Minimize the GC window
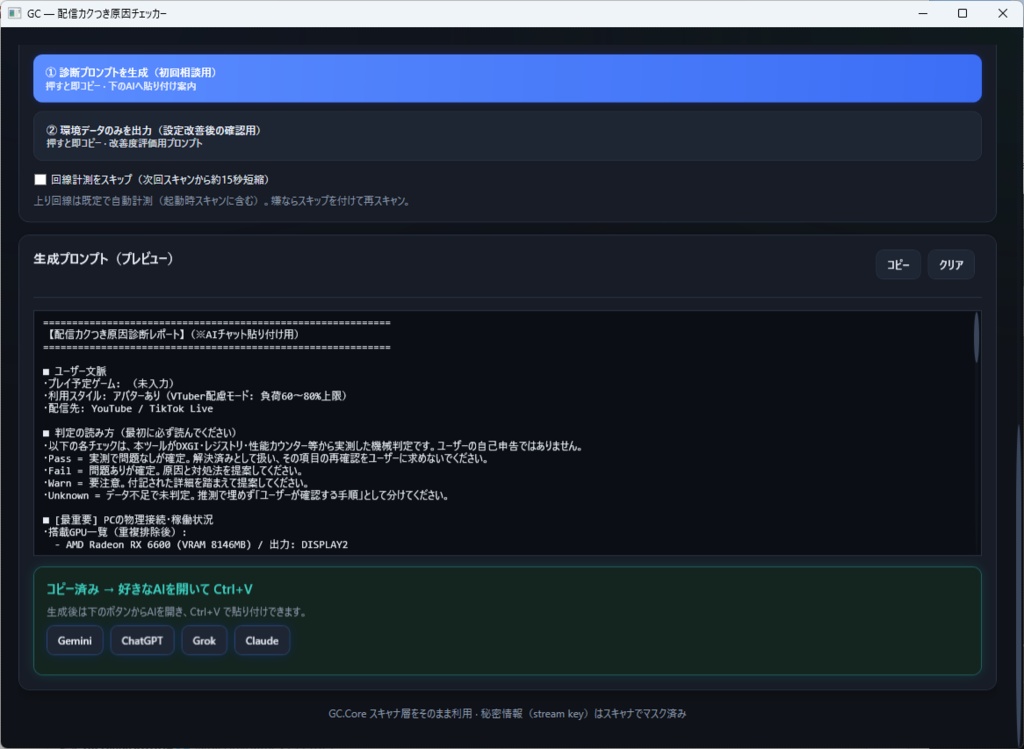The width and height of the screenshot is (1024, 749). pos(923,13)
